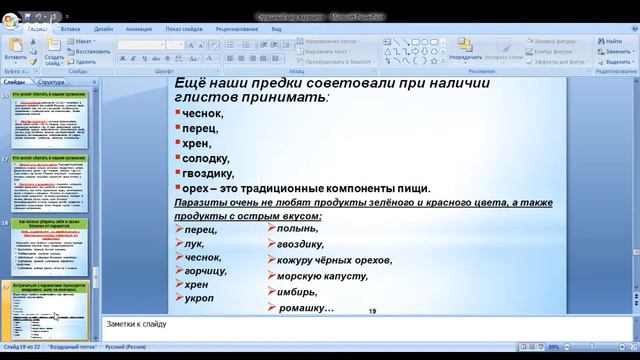Toggle bold (Ж) formatting
This screenshot has height=360, width=640.
(122, 59)
